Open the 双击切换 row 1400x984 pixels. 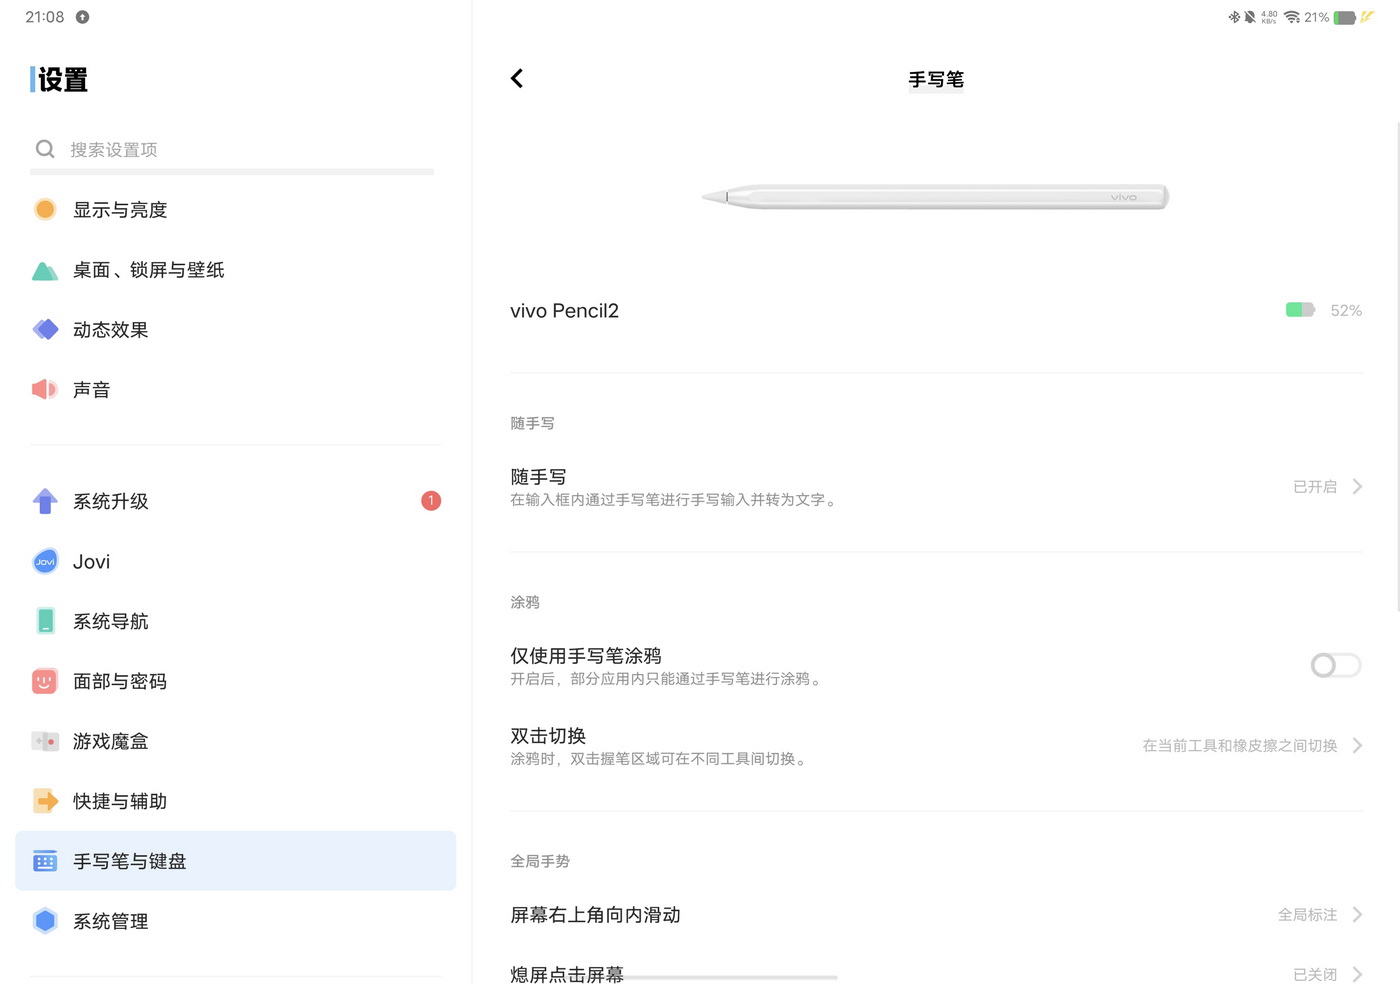click(x=936, y=746)
